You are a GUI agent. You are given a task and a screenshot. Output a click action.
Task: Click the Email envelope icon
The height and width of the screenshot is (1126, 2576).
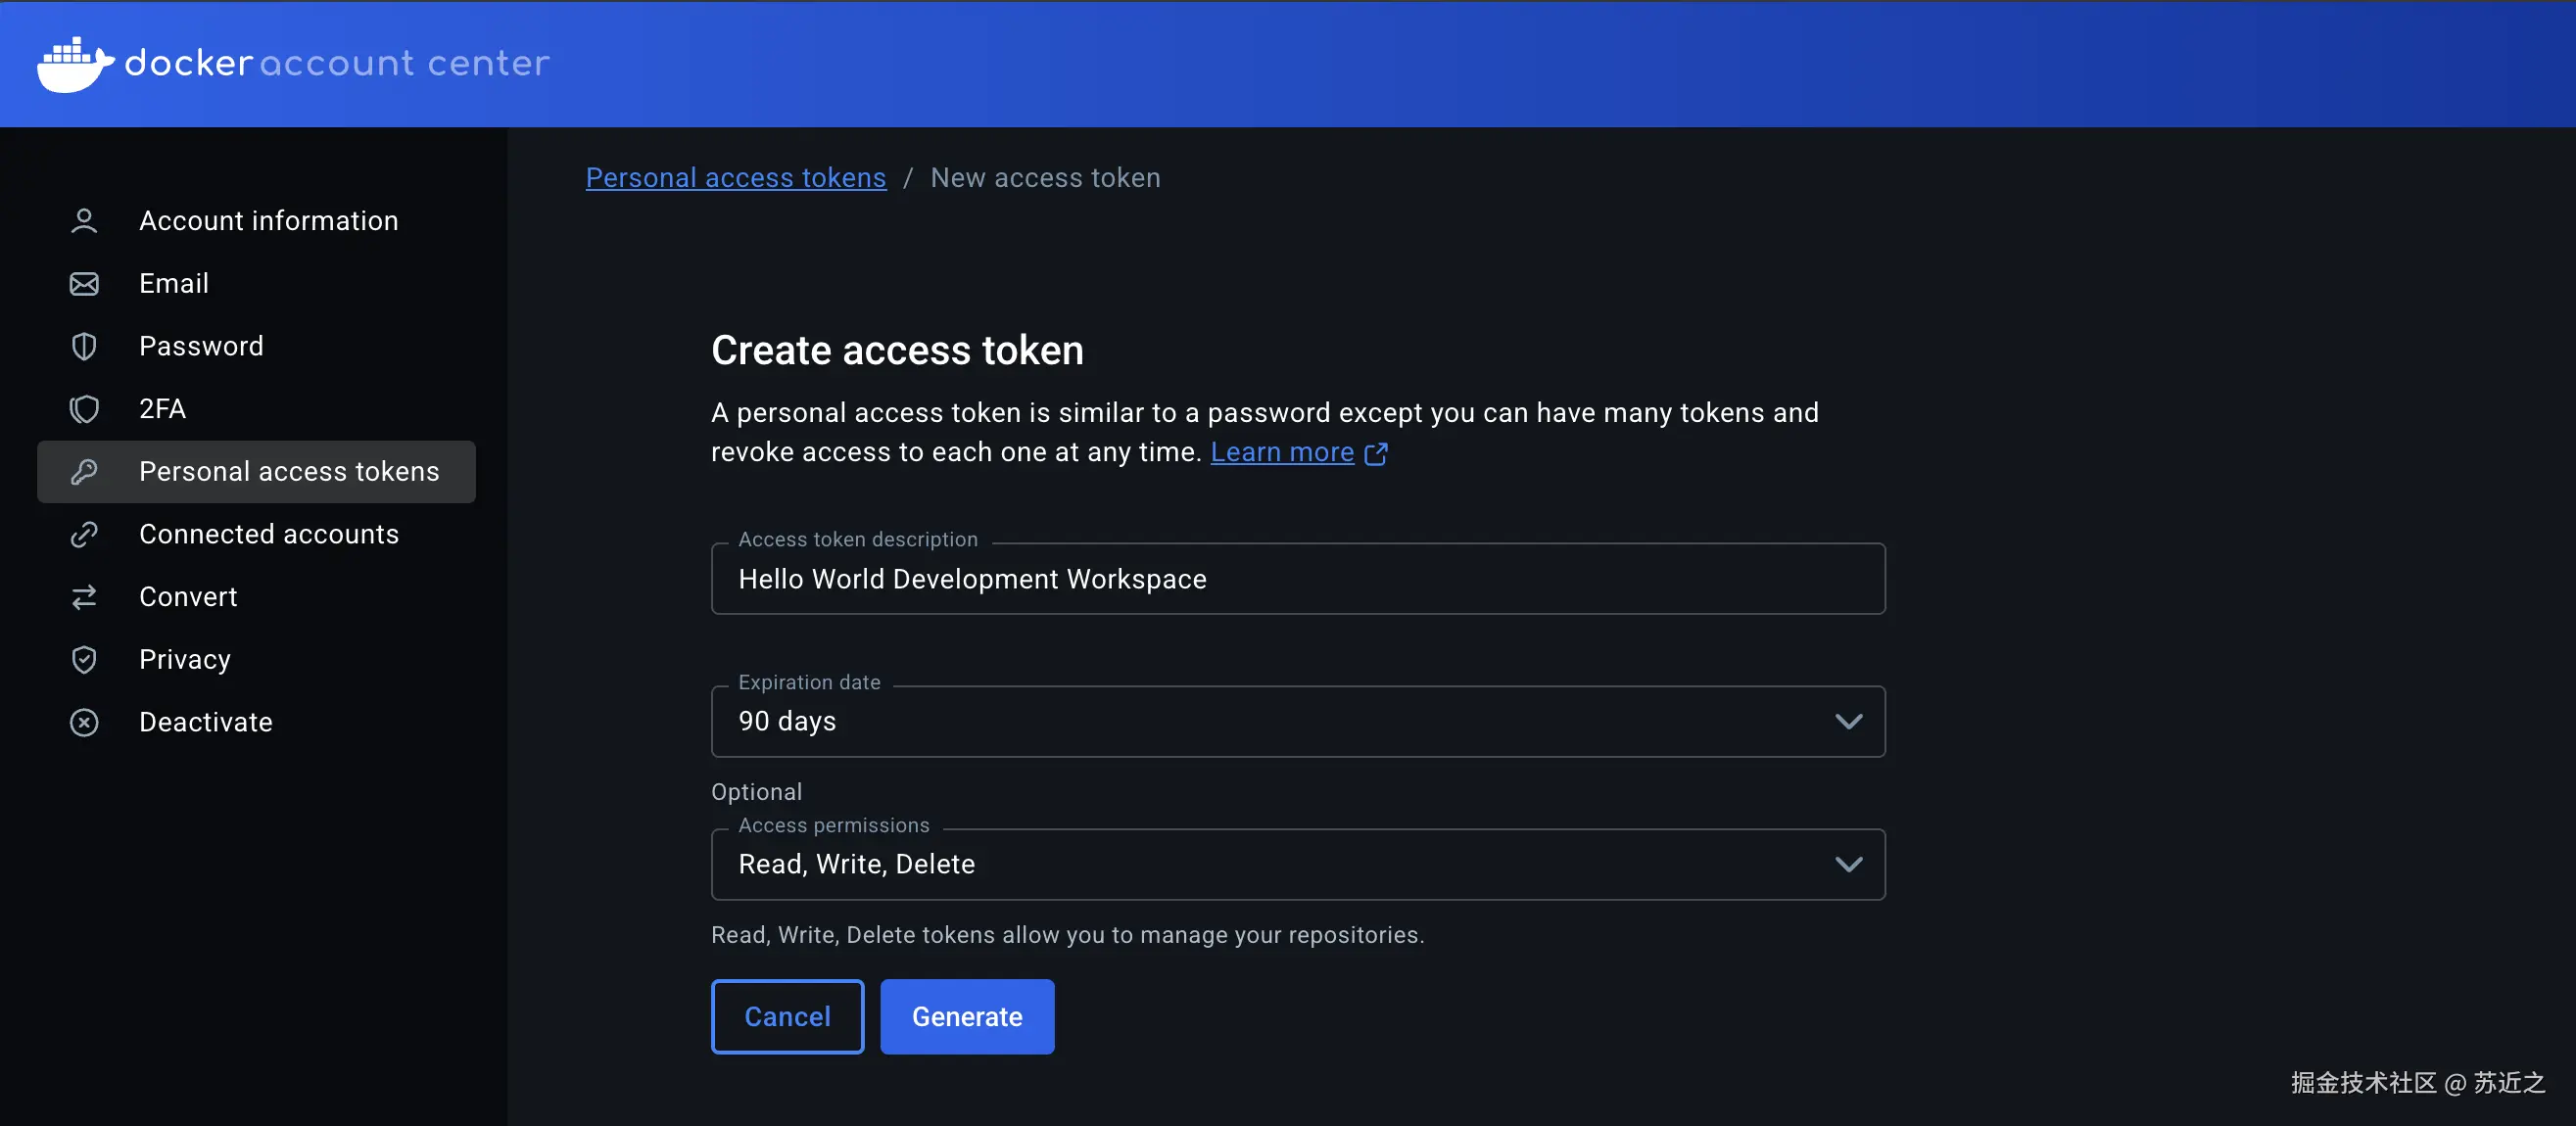coord(84,284)
